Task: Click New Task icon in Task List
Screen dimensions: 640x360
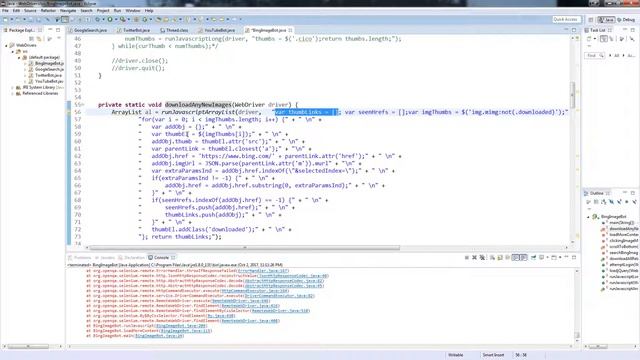Action: 589,39
